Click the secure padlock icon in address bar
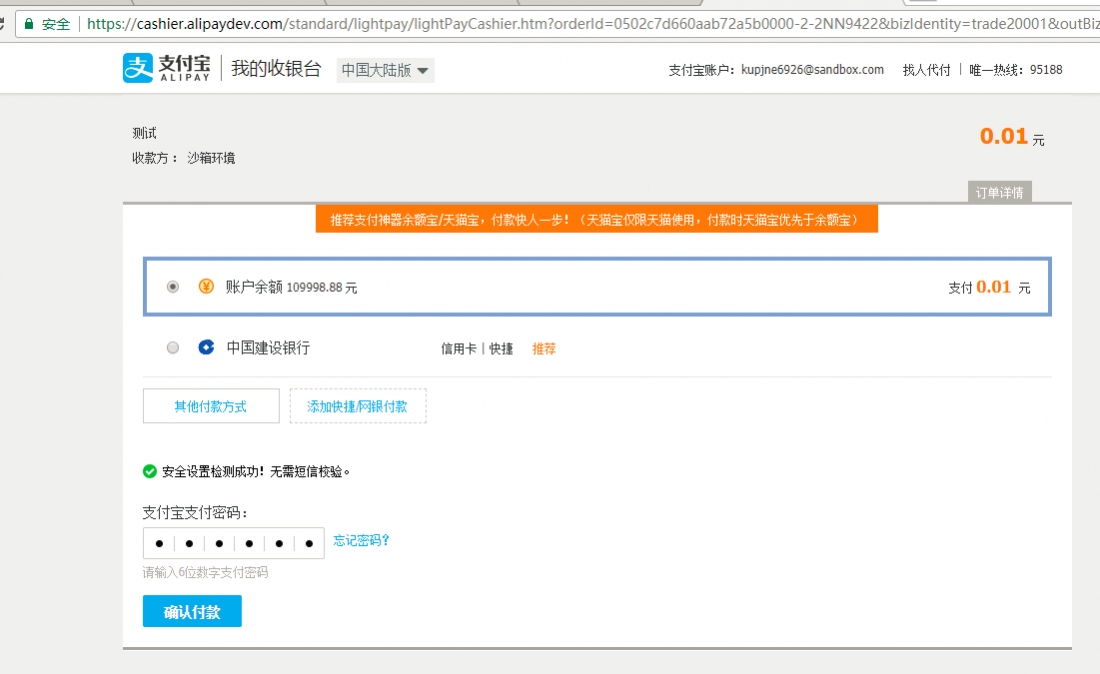1100x674 pixels. pos(29,24)
